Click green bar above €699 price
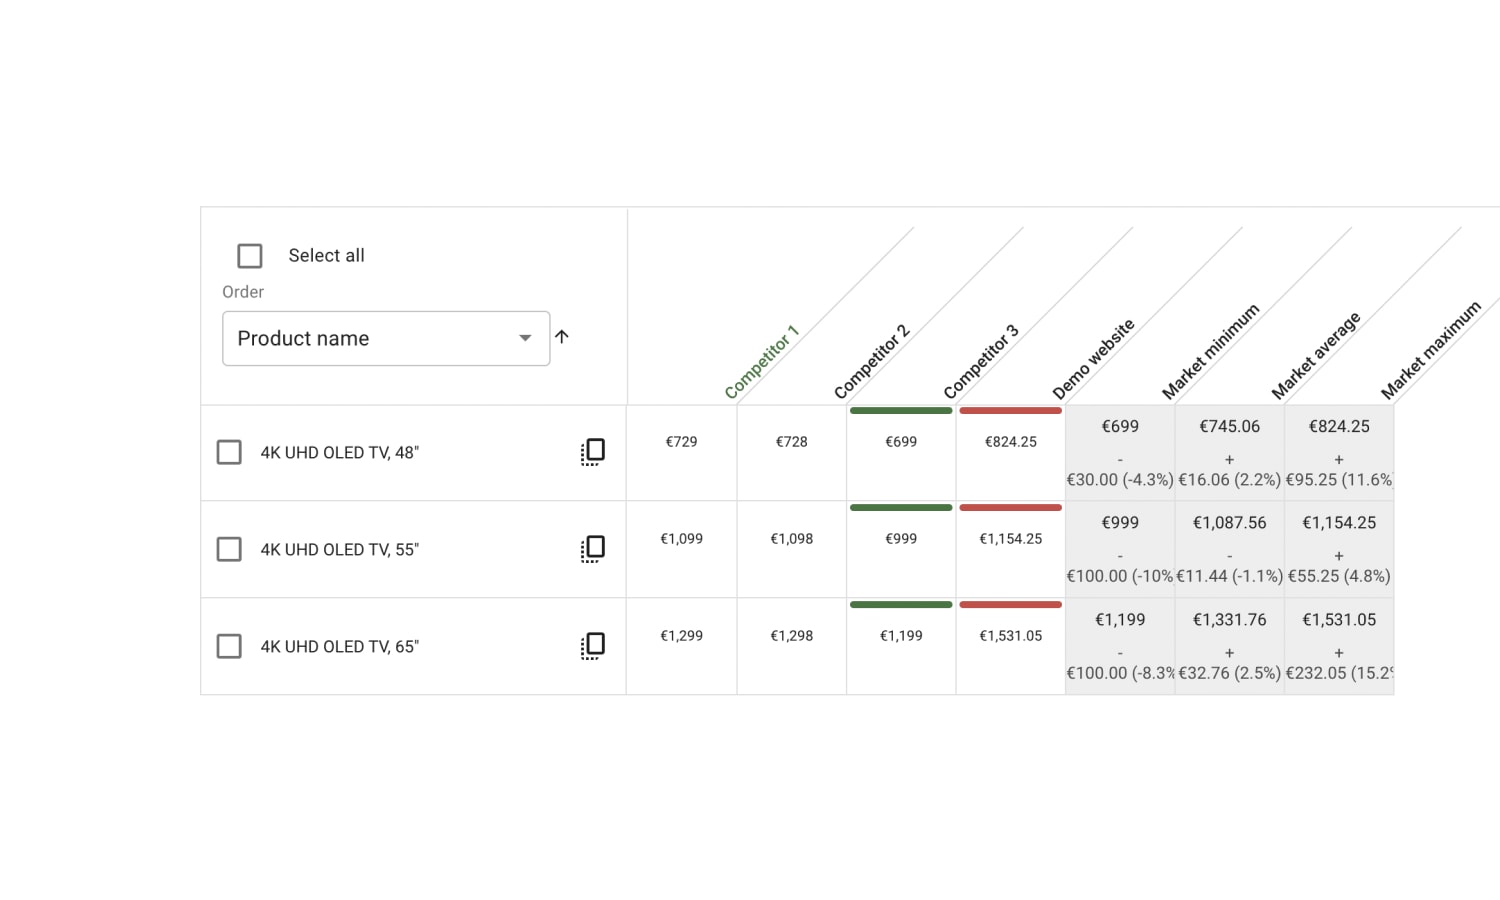1500x900 pixels. [901, 410]
